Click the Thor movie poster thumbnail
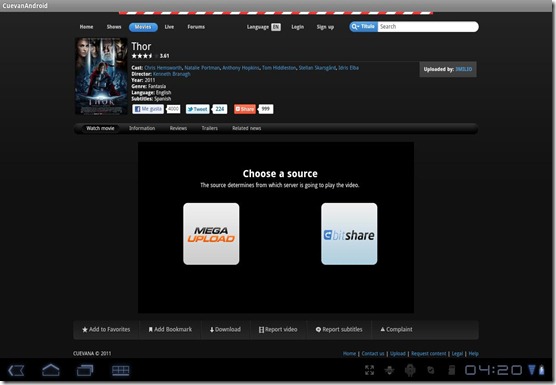The image size is (556, 385). point(101,76)
